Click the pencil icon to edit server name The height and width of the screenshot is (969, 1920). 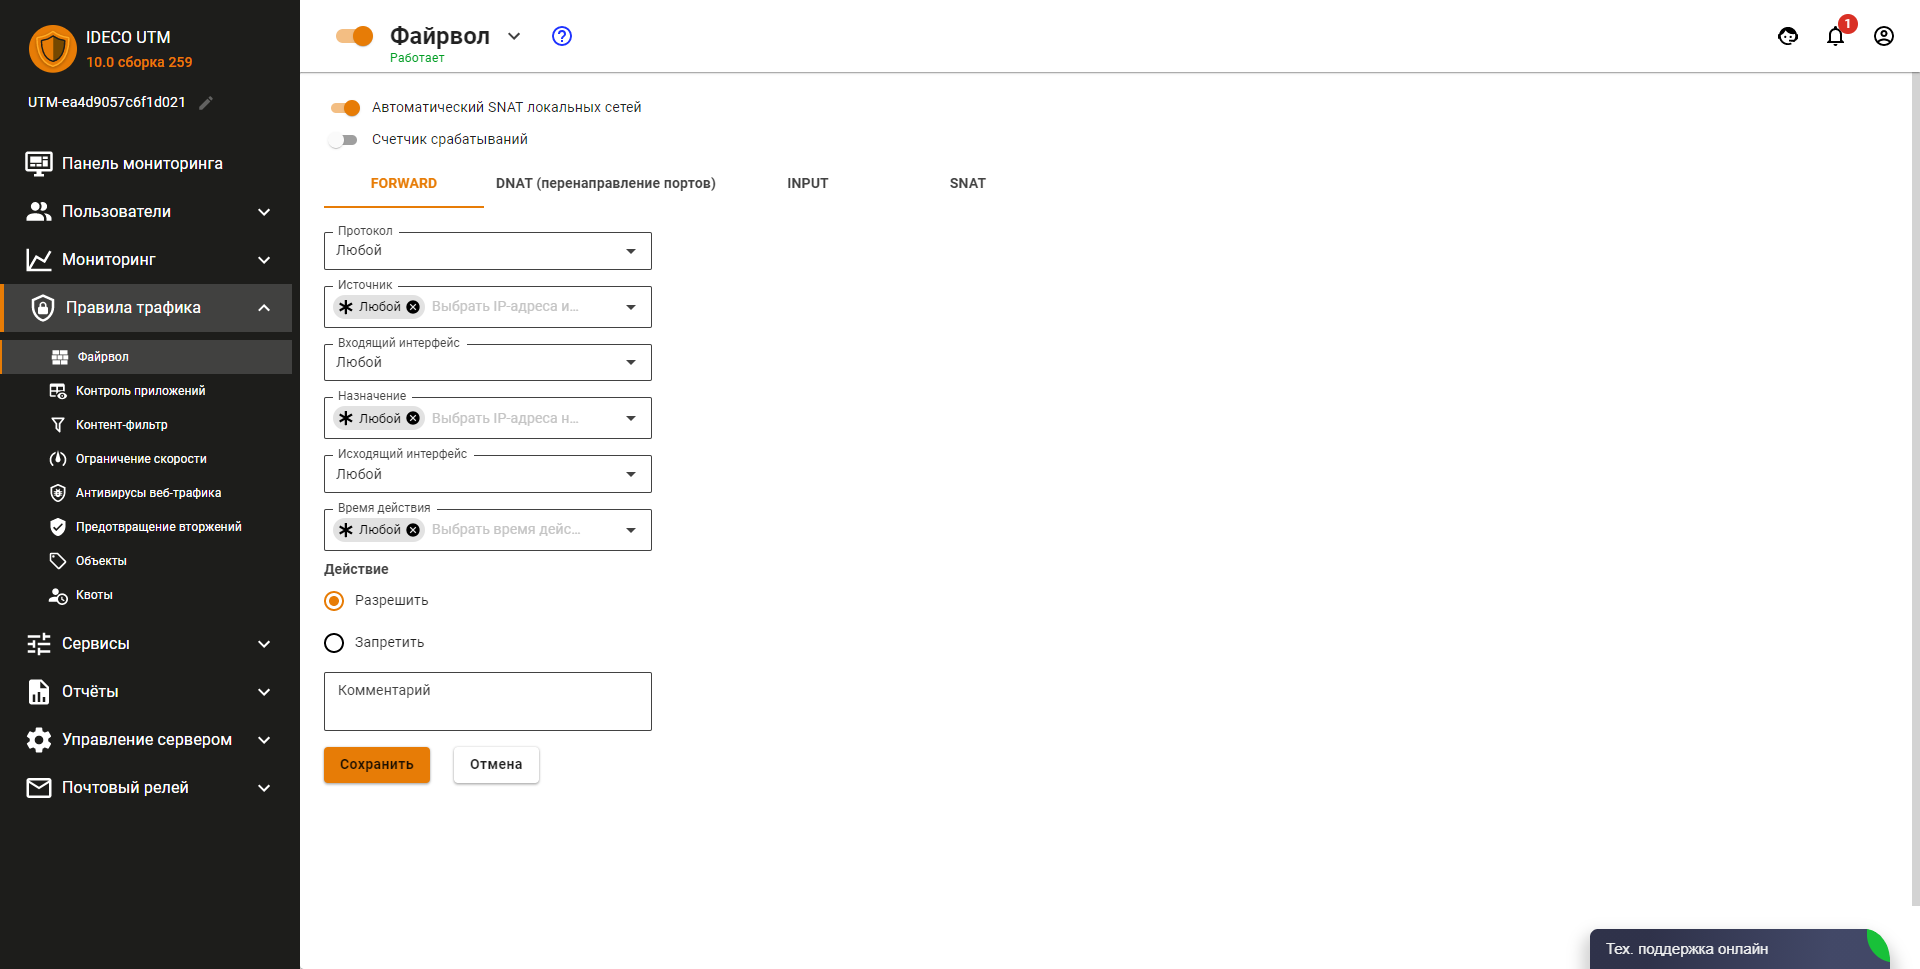coord(206,103)
